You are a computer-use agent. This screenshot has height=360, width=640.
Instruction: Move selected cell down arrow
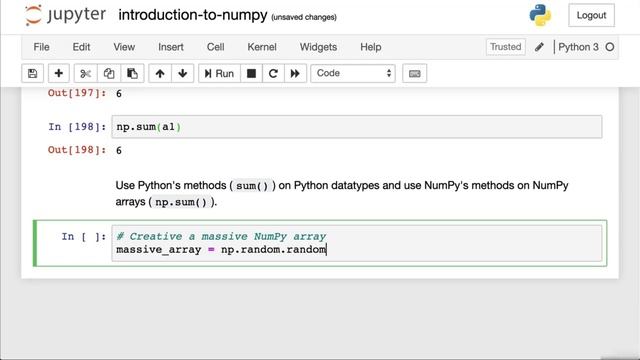182,73
